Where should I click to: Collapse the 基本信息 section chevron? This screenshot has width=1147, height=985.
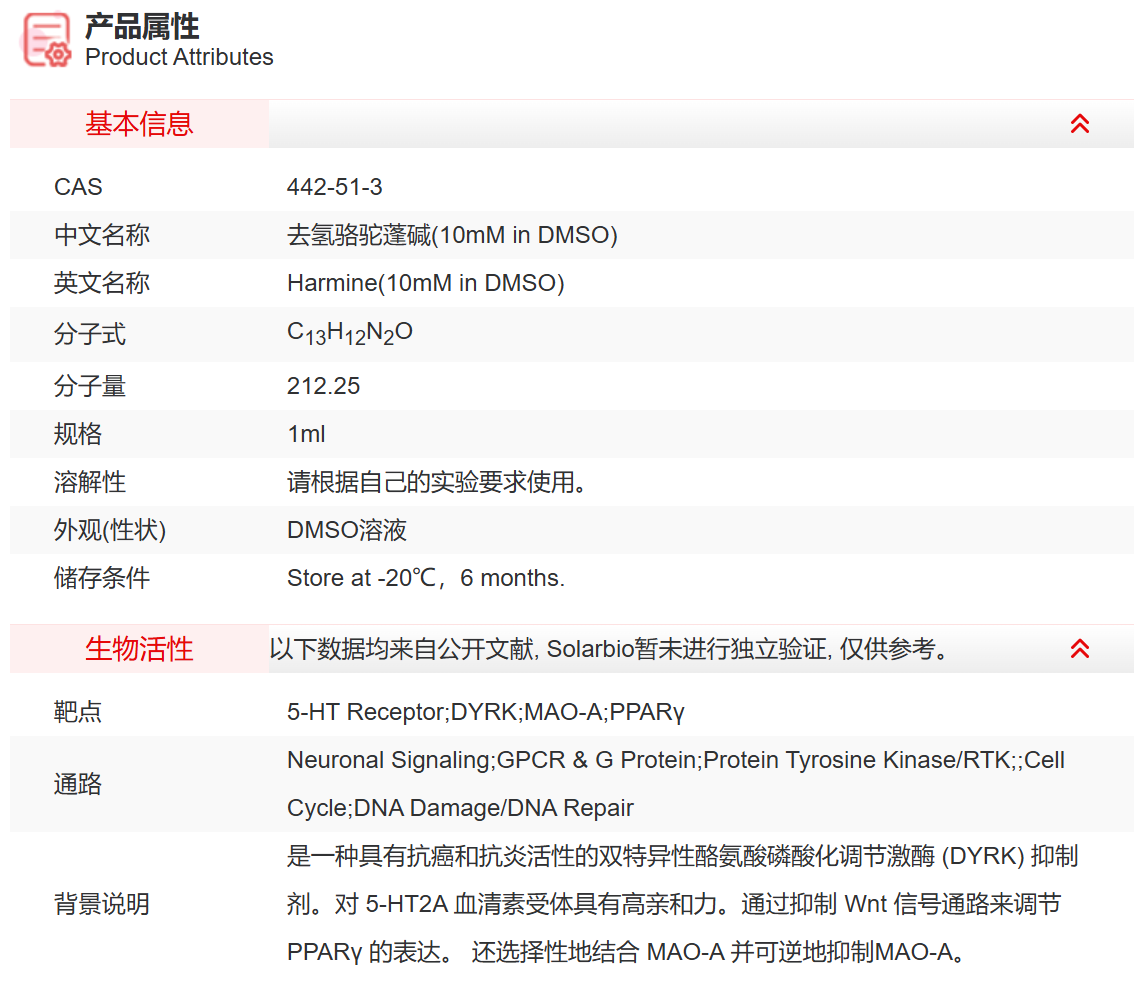[1079, 123]
